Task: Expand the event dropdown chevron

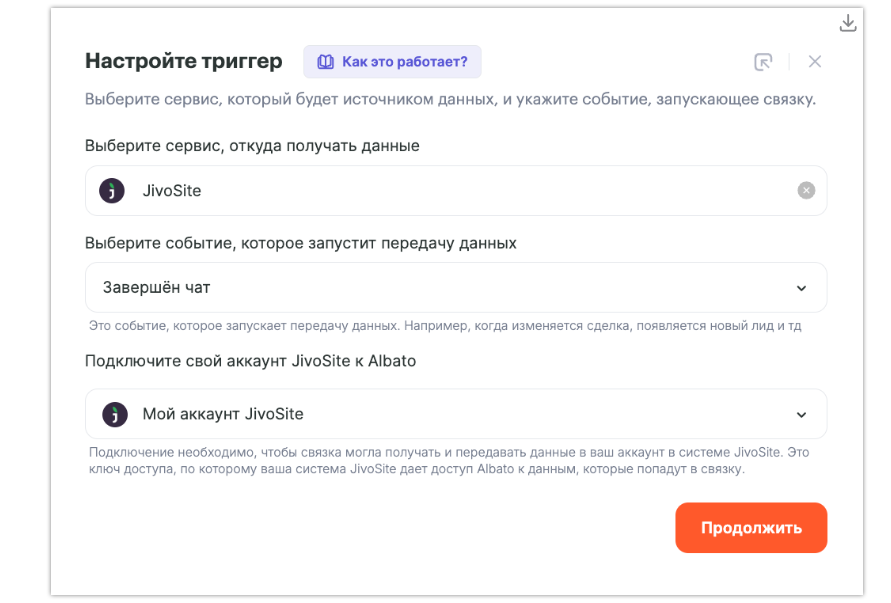Action: coord(801,288)
